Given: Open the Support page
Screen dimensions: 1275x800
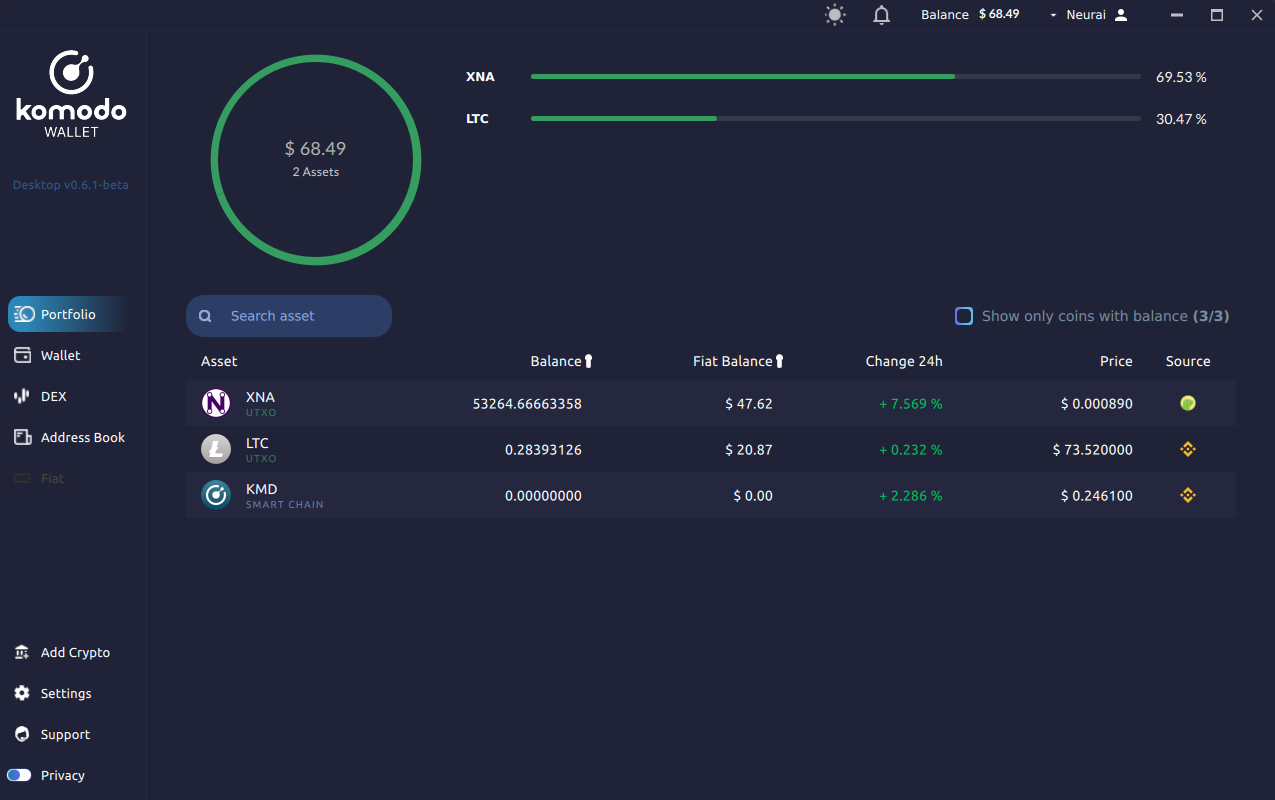Looking at the screenshot, I should [64, 734].
